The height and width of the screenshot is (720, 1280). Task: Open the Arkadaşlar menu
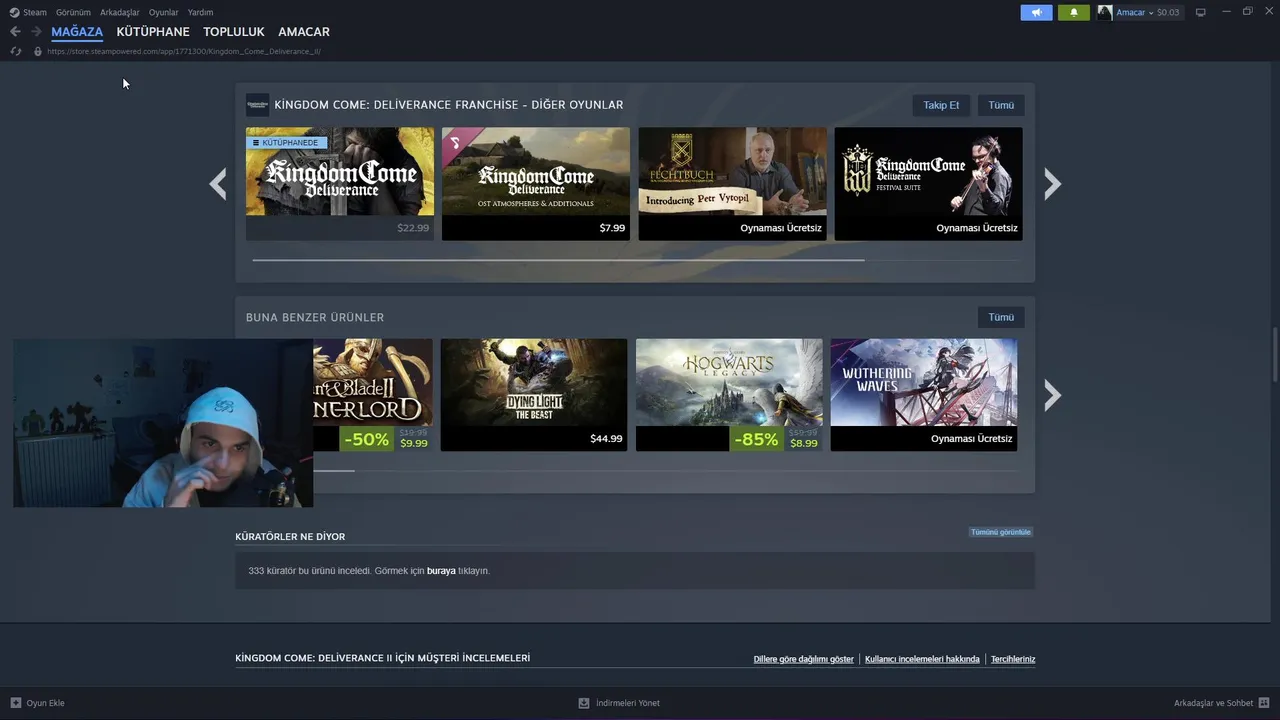click(x=120, y=12)
